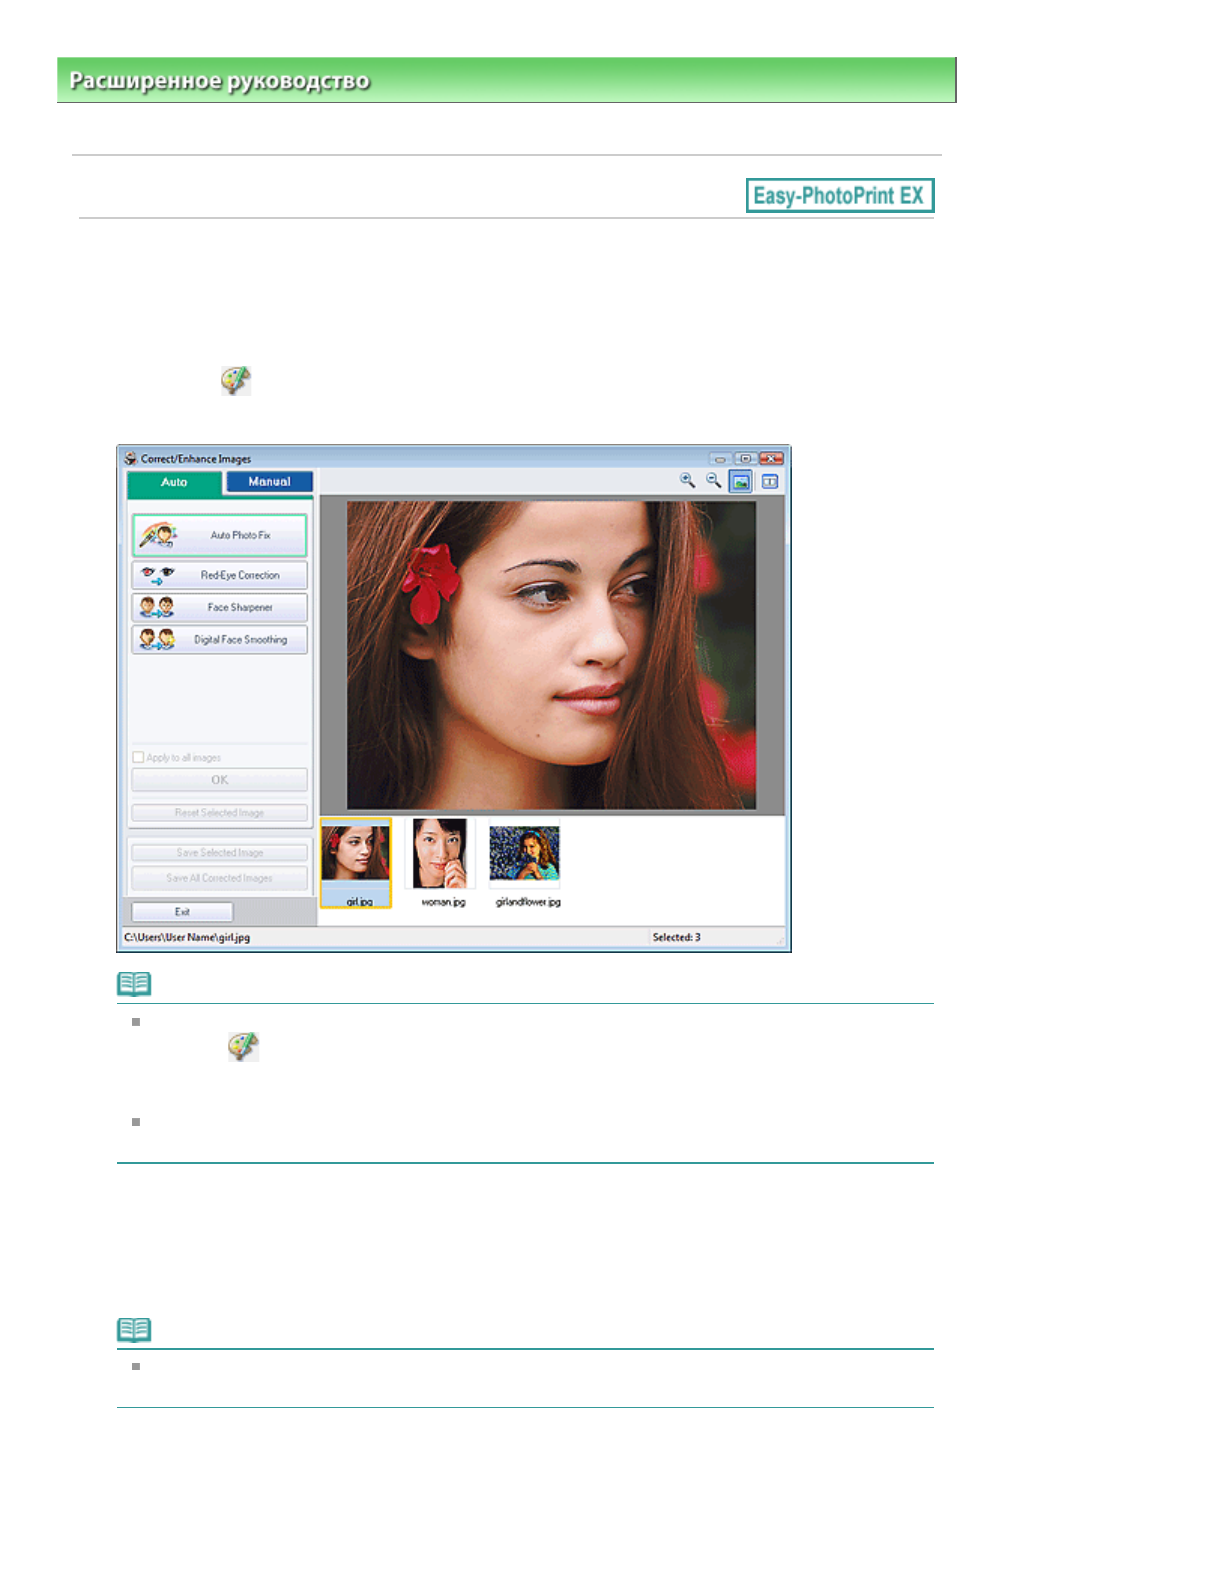
Task: Click Save Selected Image button
Action: [x=219, y=853]
